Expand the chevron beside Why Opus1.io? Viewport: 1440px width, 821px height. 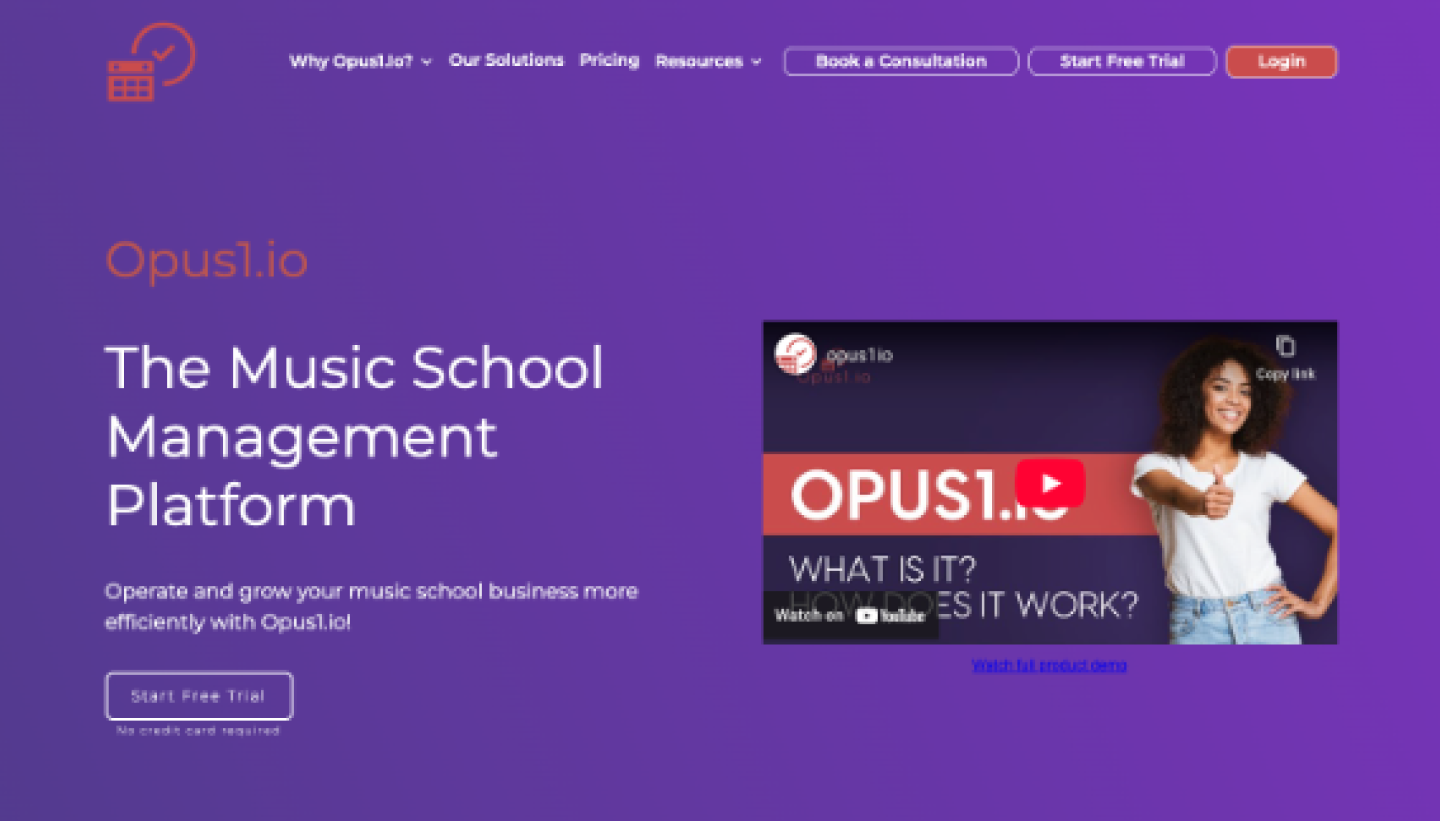[427, 62]
